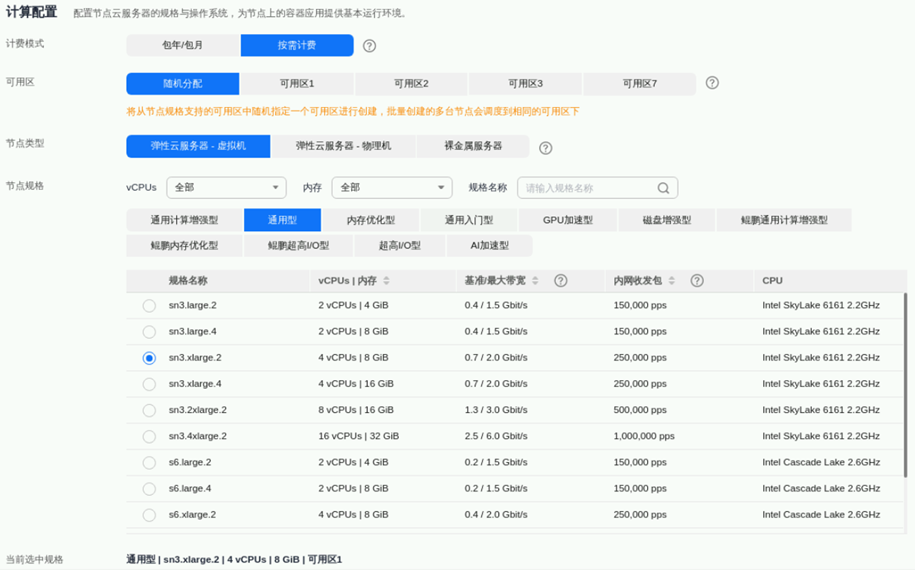The height and width of the screenshot is (570, 915).
Task: Open the 内存 filter dropdown
Action: (392, 188)
